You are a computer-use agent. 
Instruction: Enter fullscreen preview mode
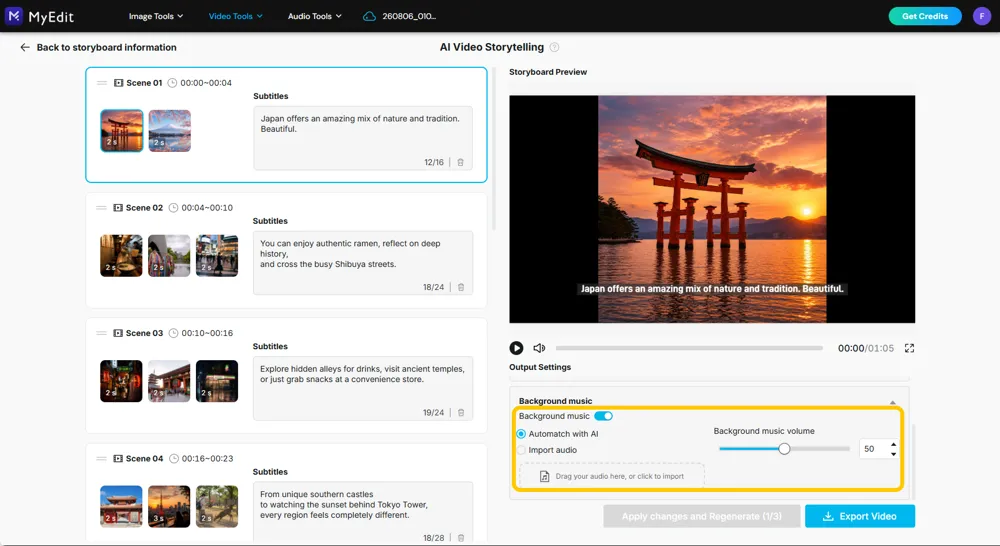[x=909, y=348]
